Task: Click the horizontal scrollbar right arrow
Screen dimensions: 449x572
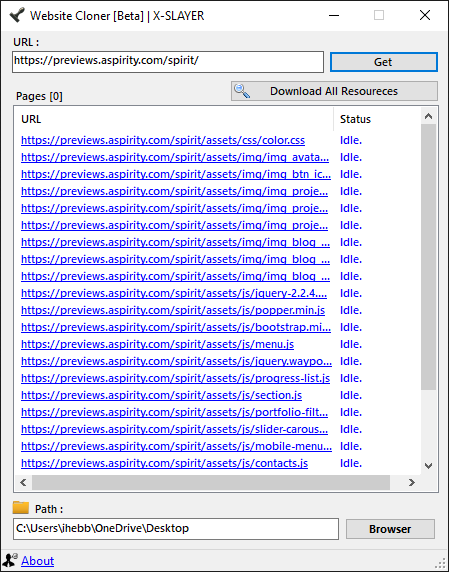Action: [412, 483]
